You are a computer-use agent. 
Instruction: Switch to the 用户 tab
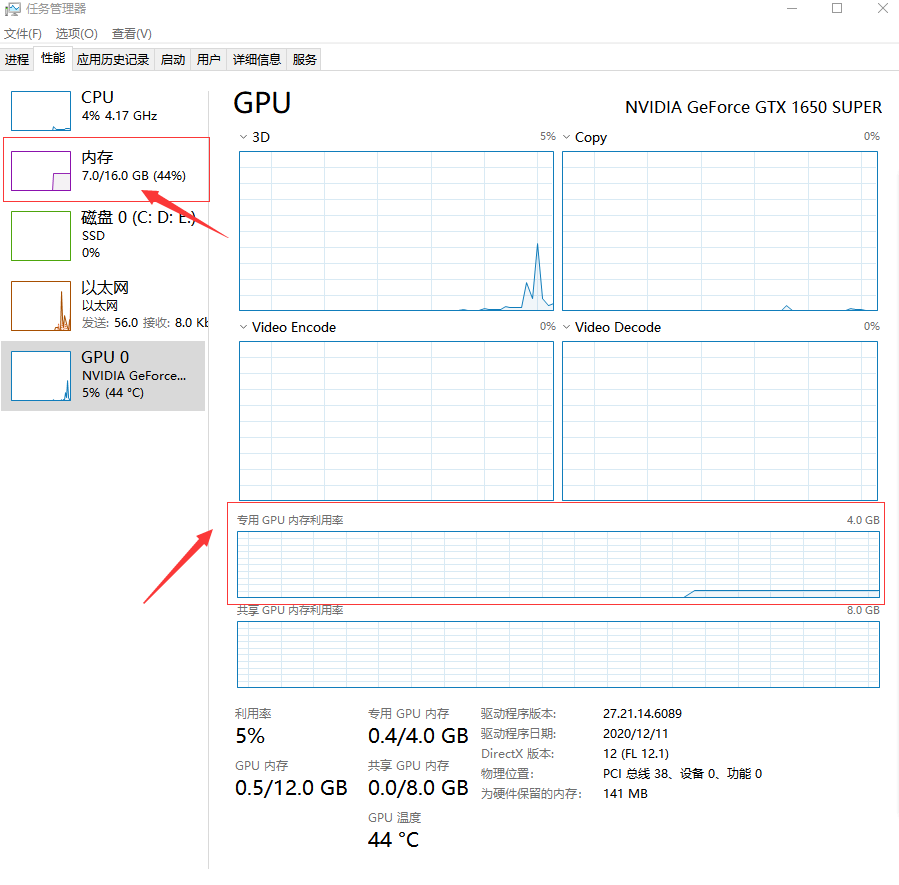pos(209,60)
